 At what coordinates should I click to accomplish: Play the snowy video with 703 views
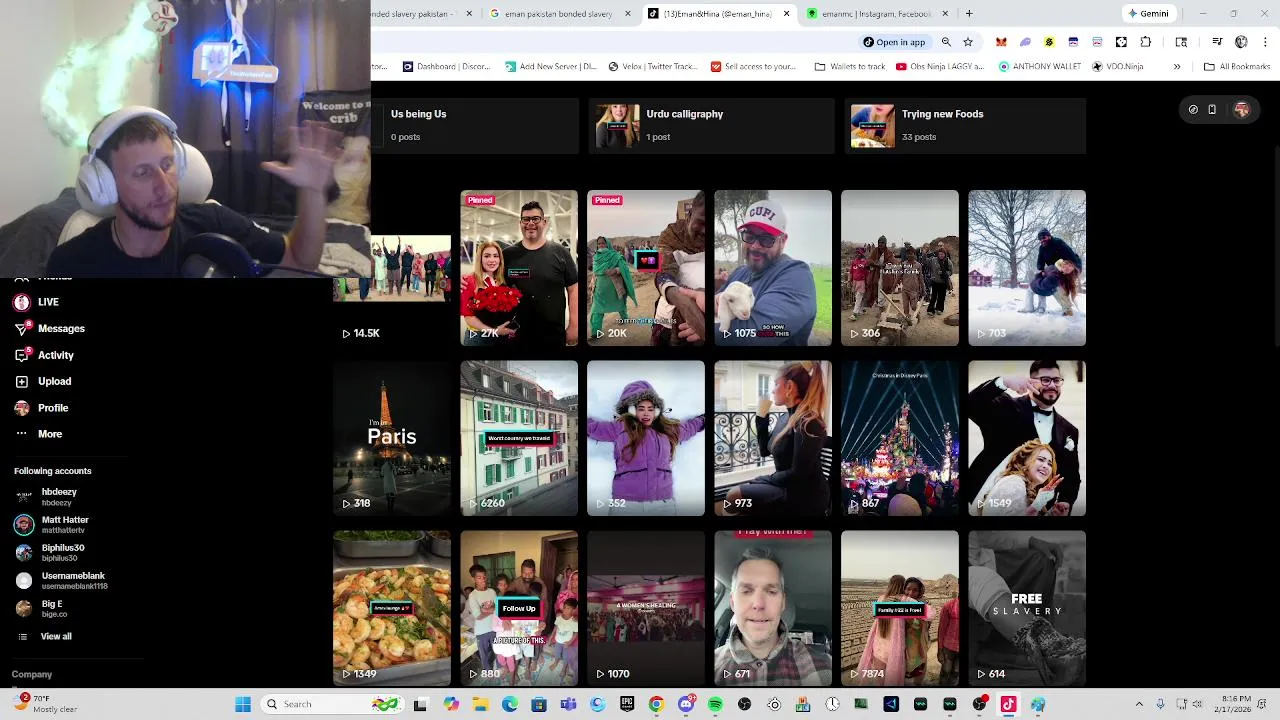point(1027,268)
